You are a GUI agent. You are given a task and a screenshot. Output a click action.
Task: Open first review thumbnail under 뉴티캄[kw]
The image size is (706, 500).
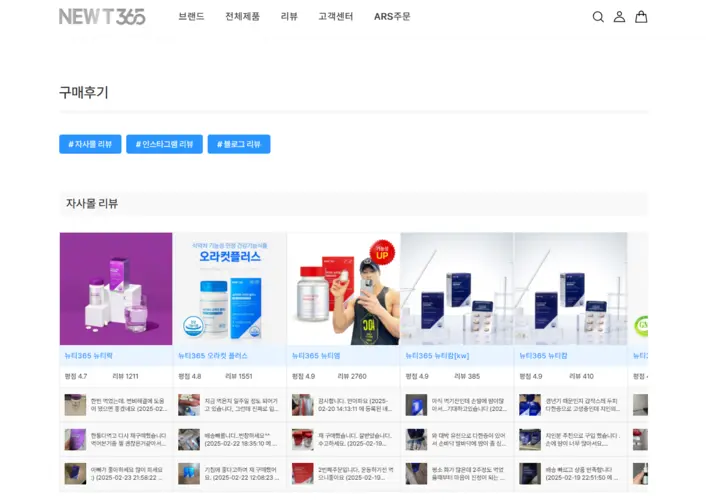(x=416, y=405)
